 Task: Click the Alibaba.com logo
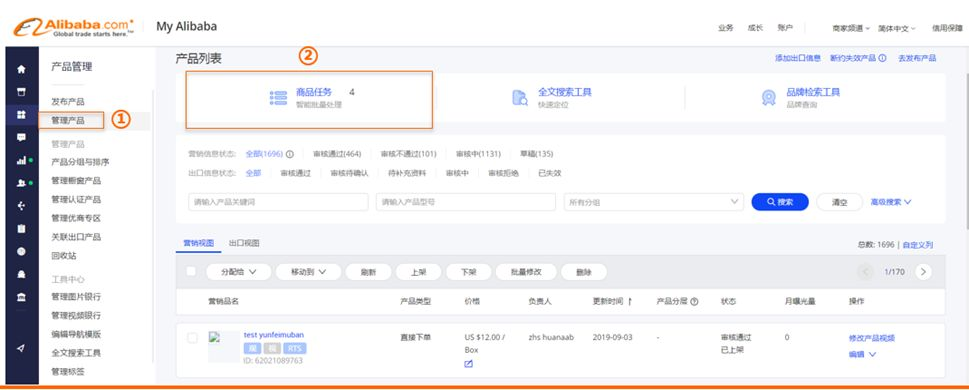click(x=73, y=27)
